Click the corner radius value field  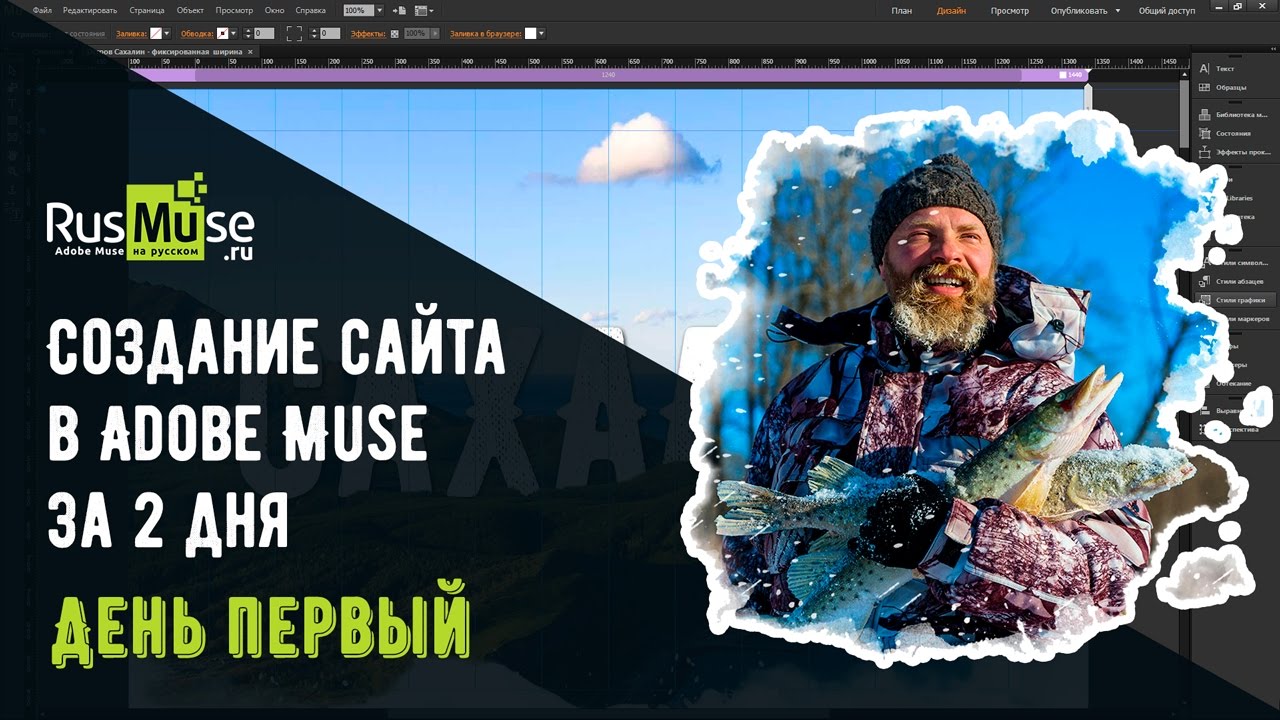(x=330, y=33)
